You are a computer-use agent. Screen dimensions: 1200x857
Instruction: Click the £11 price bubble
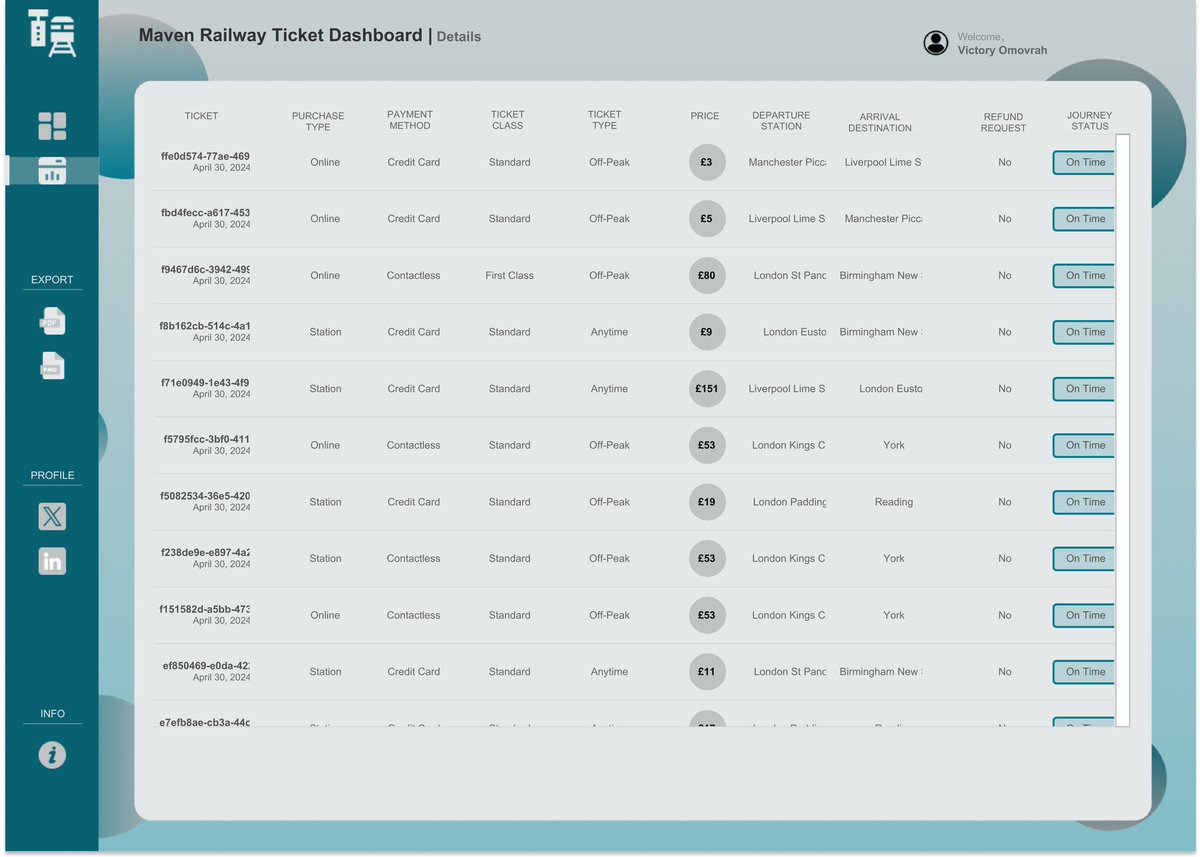(707, 672)
